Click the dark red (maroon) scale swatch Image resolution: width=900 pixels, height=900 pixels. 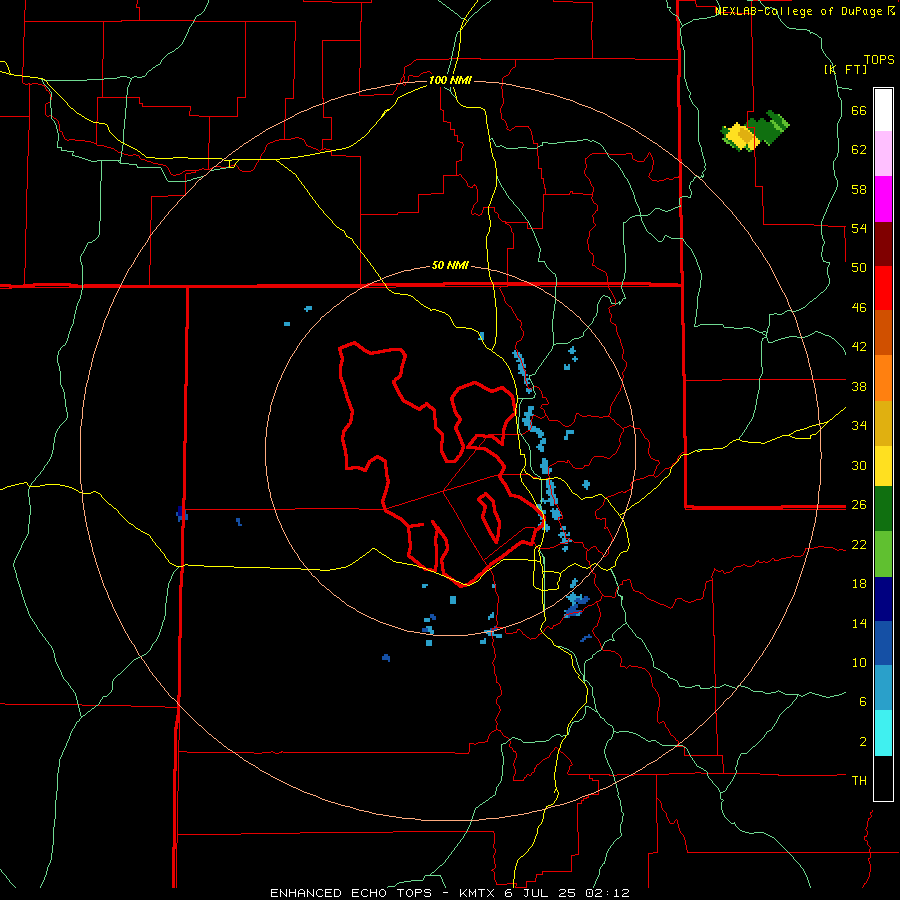tap(883, 244)
